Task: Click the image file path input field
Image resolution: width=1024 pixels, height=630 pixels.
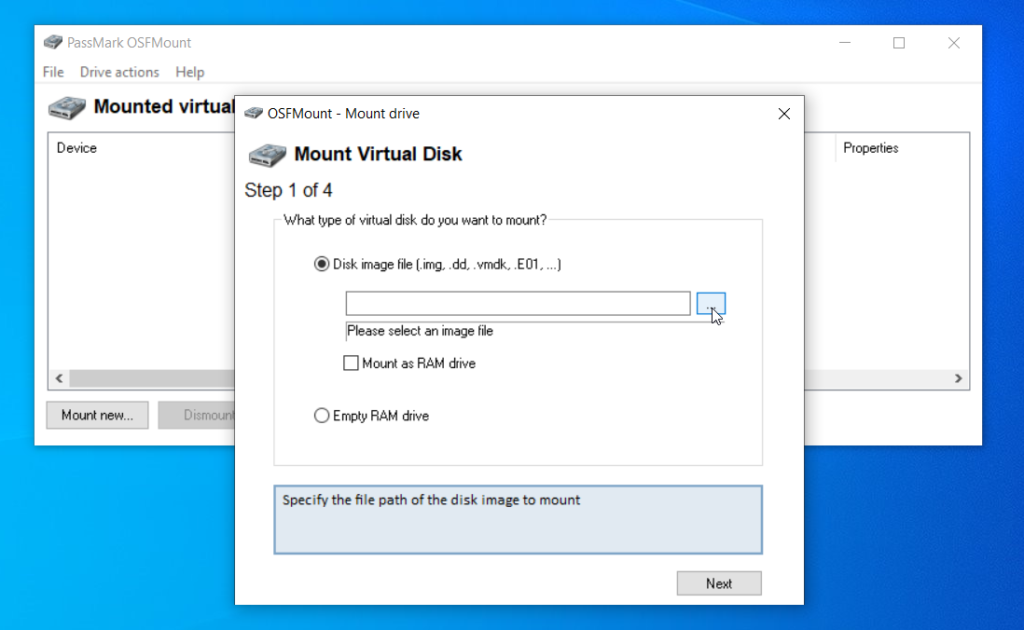Action: point(517,304)
